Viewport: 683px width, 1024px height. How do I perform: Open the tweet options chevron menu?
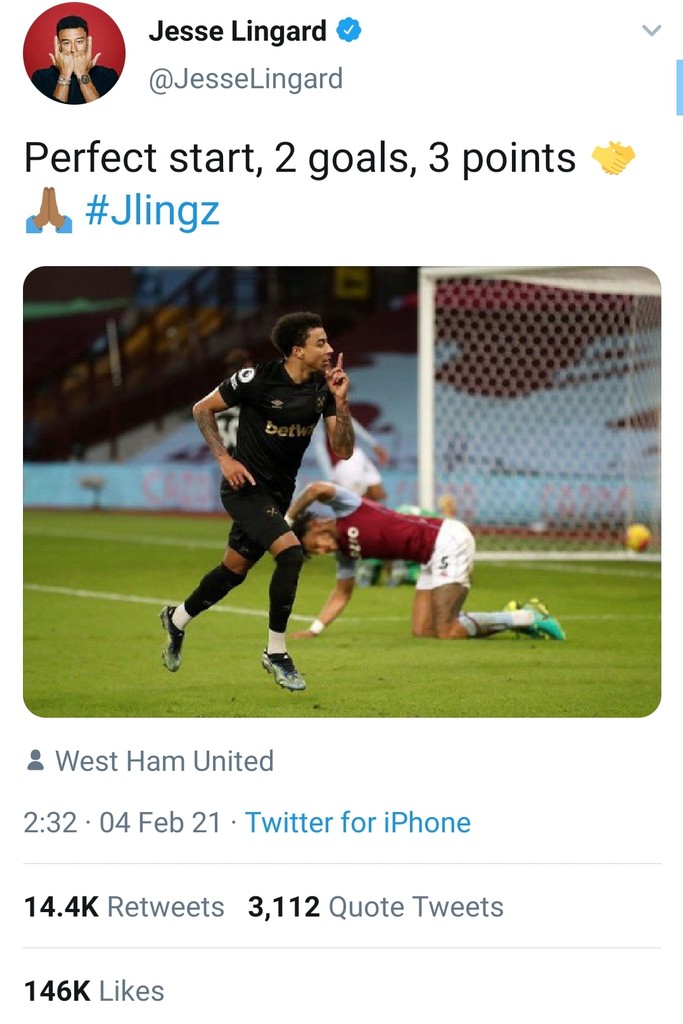[x=651, y=31]
